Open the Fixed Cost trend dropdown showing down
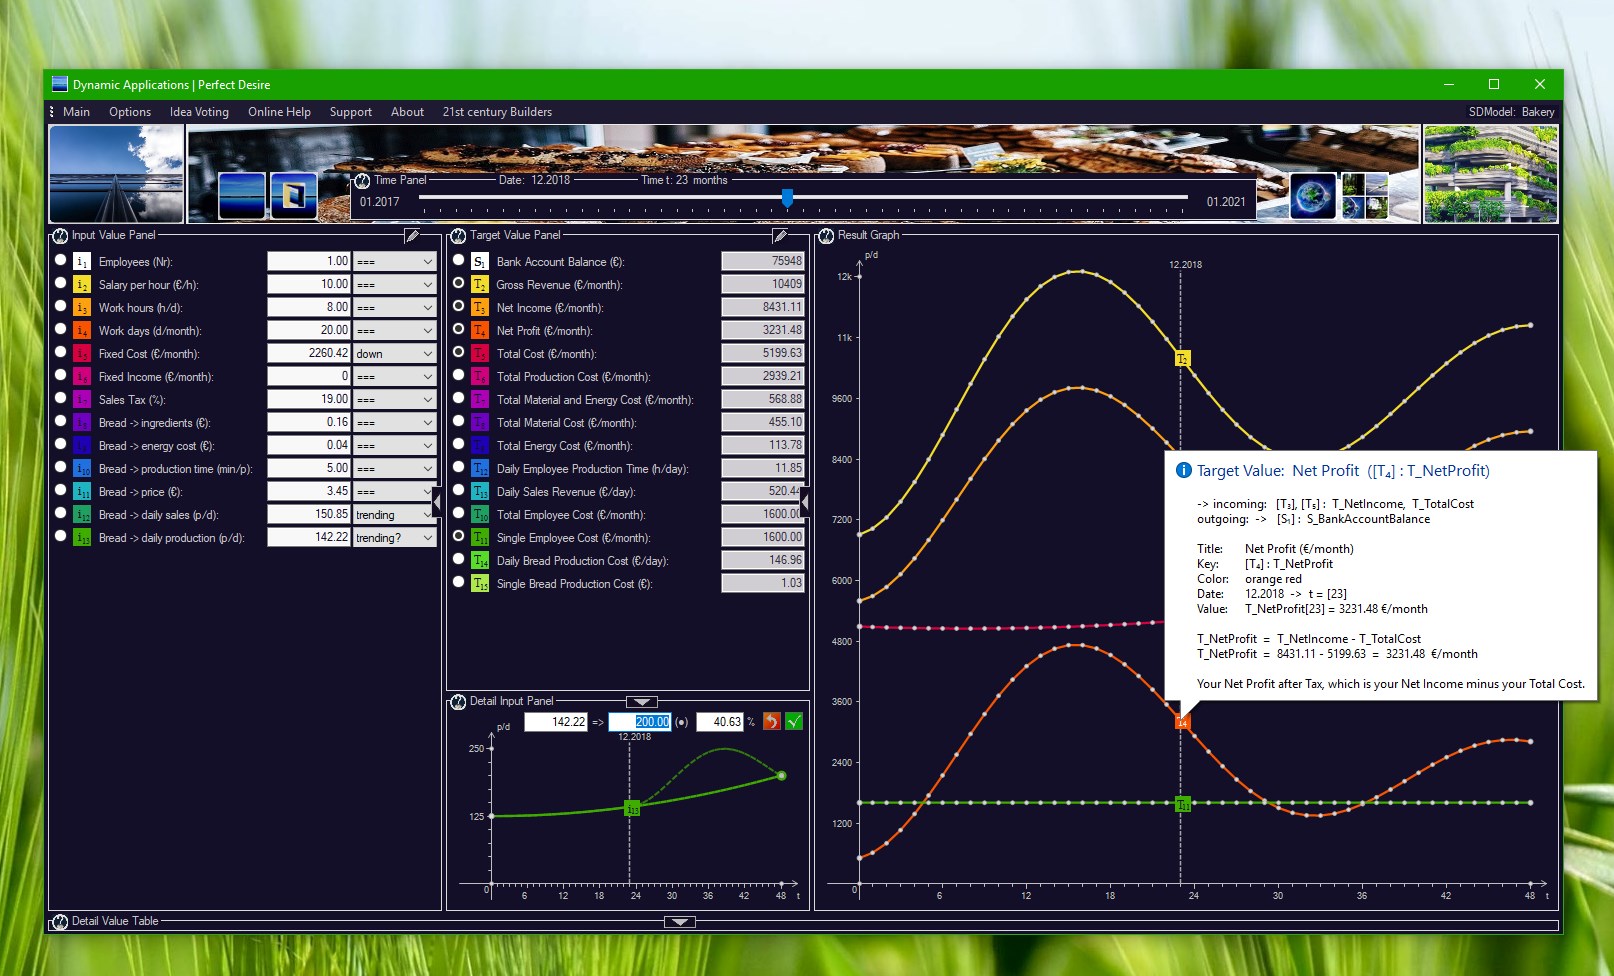The width and height of the screenshot is (1614, 976). pyautogui.click(x=395, y=353)
